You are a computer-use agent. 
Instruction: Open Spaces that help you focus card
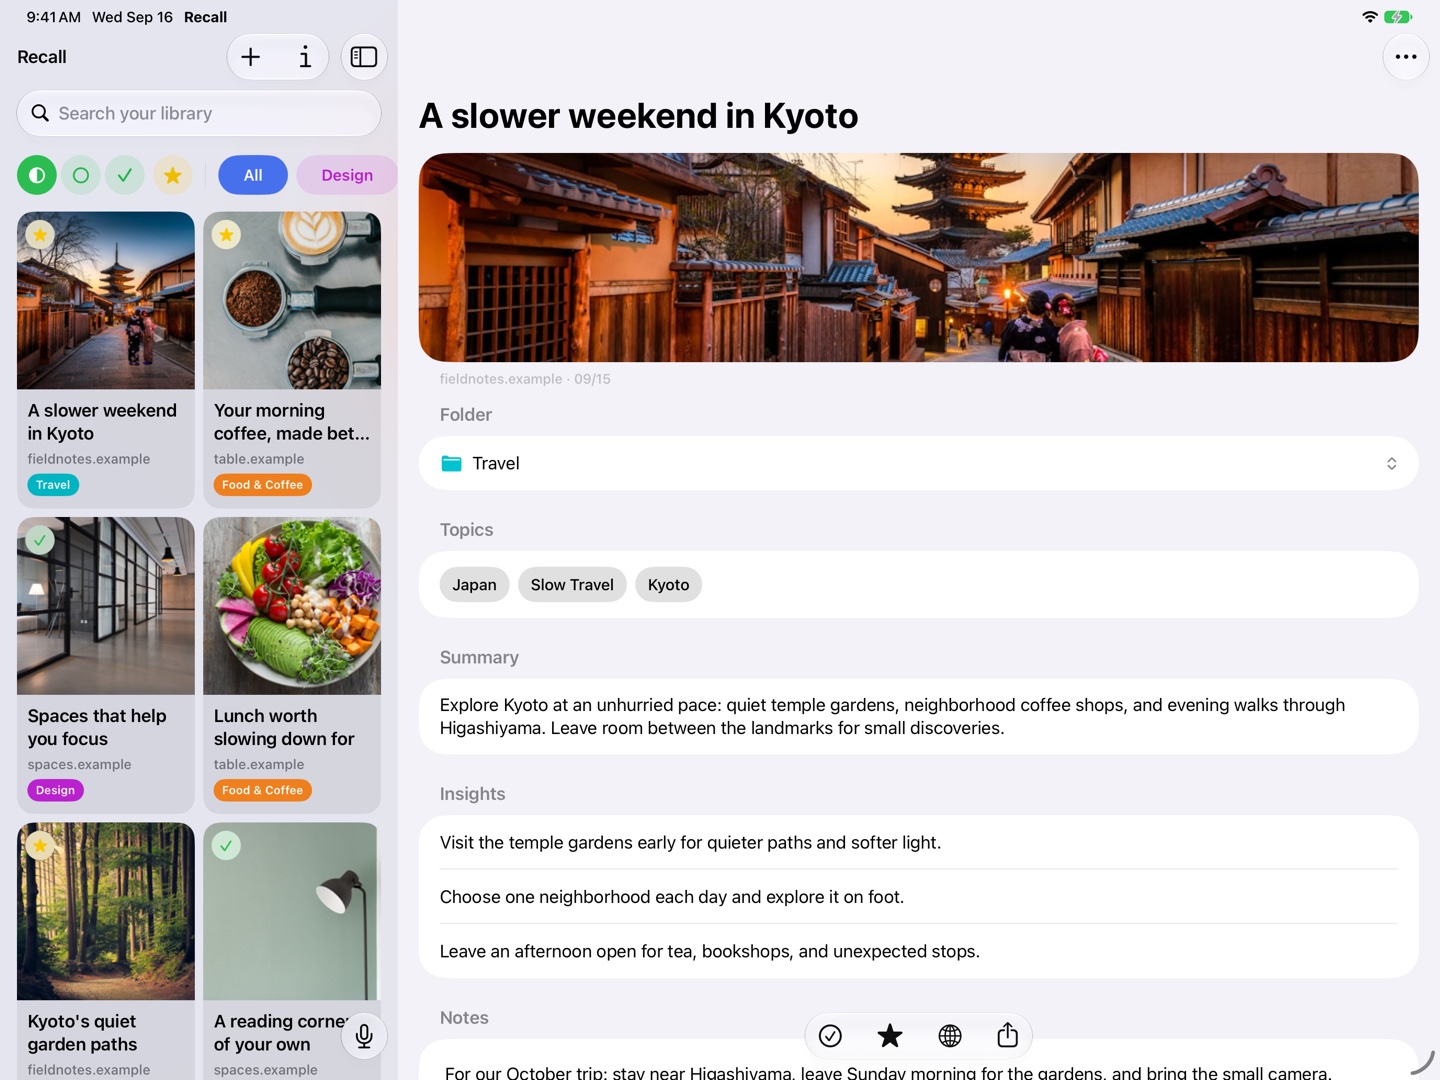pos(106,665)
